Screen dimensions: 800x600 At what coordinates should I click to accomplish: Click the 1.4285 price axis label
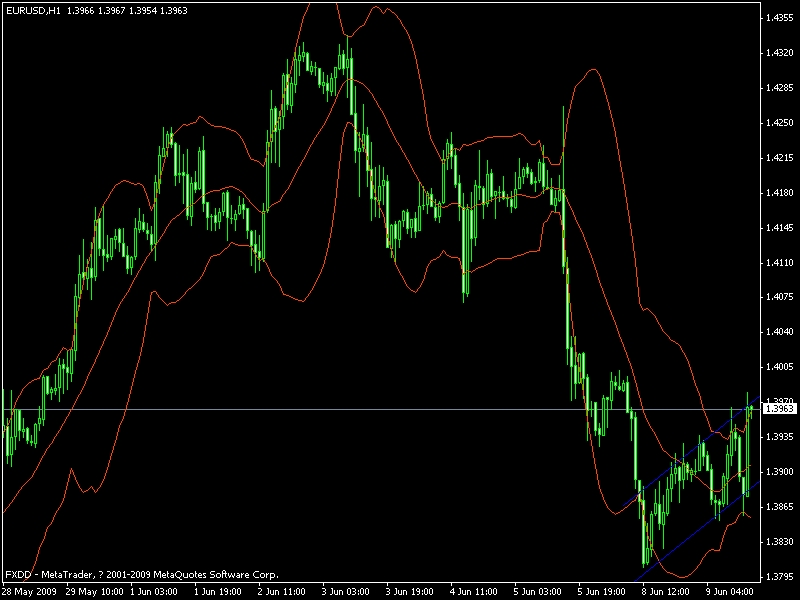tap(780, 88)
